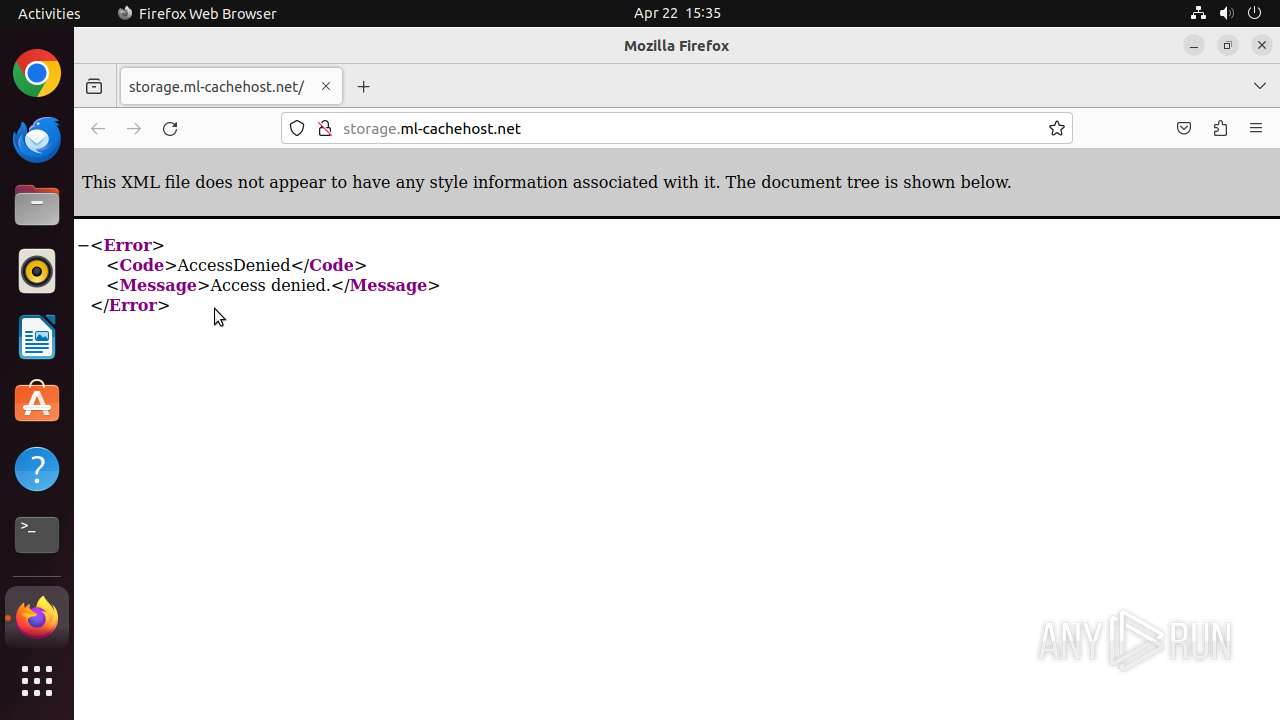The image size is (1280, 720).
Task: Reload the current page
Action: [170, 128]
